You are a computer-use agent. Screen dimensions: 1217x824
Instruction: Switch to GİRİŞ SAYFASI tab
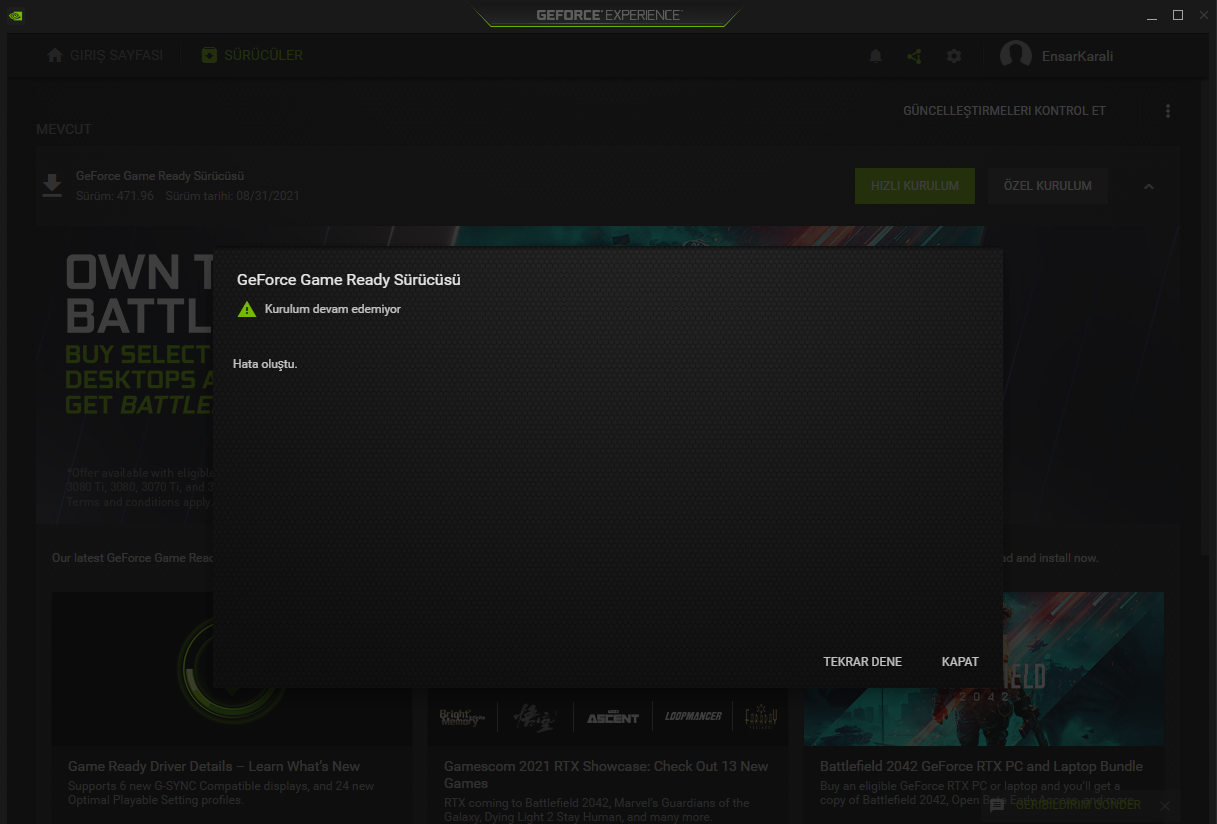click(x=105, y=55)
